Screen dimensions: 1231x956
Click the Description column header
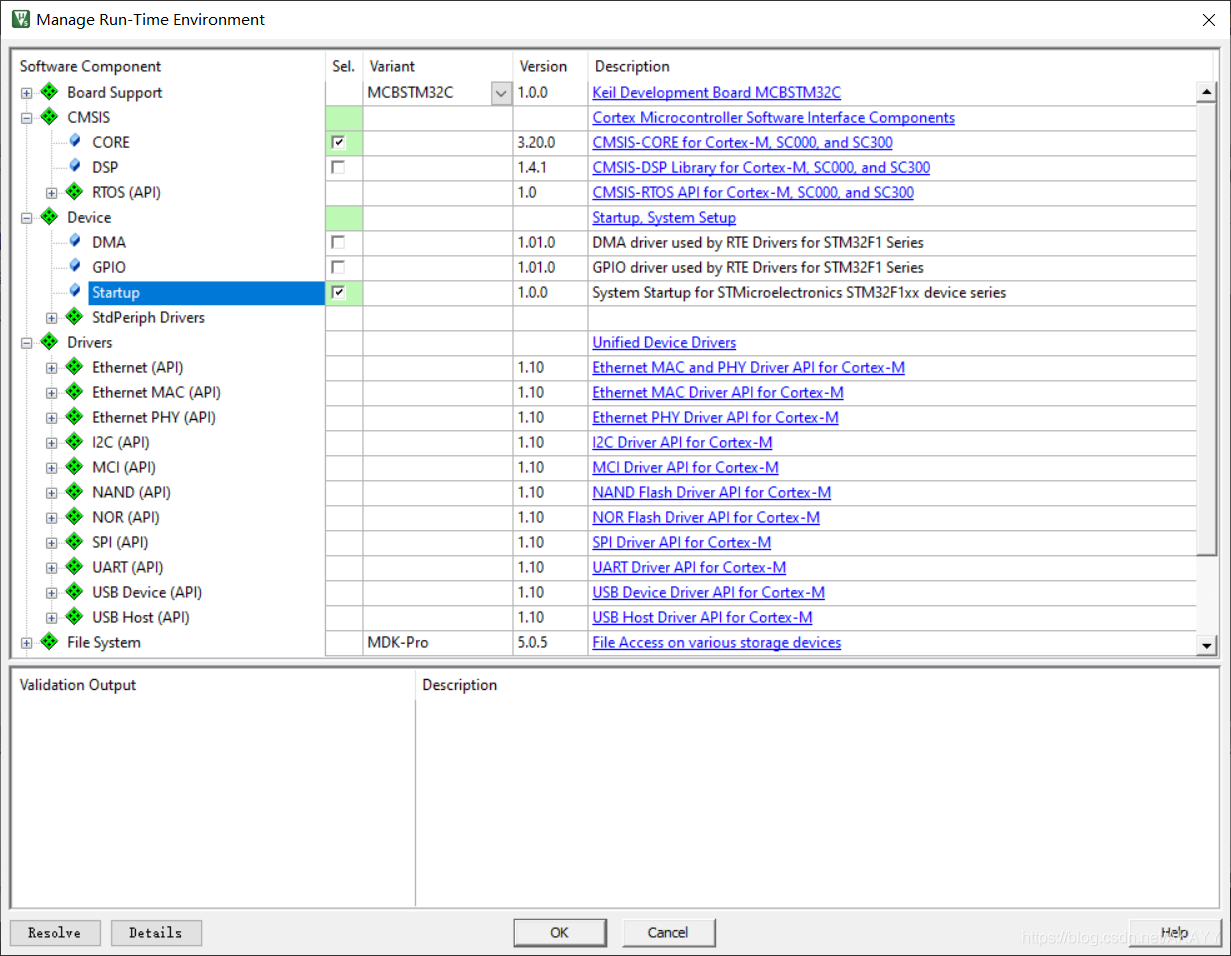point(632,66)
